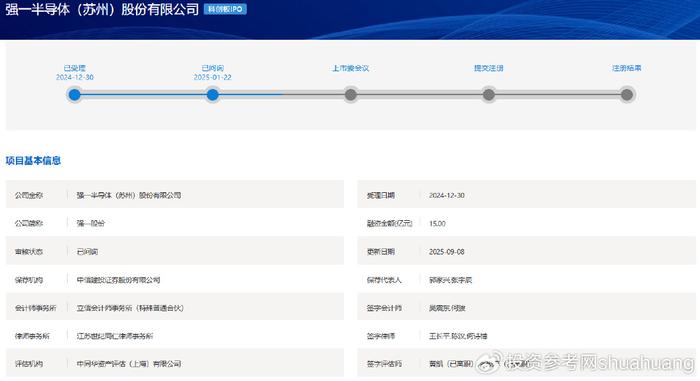Select the 保荐代表人 field label
The image size is (700, 381).
pyautogui.click(x=384, y=280)
